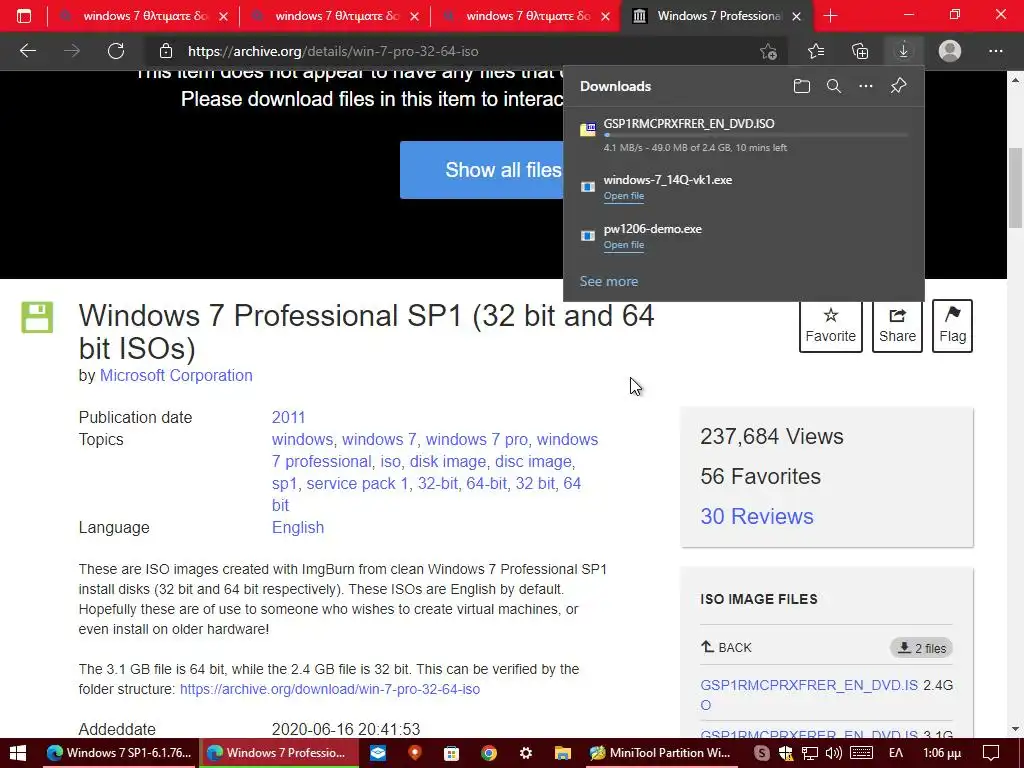The height and width of the screenshot is (768, 1024).
Task: Close the Windows 7 Professional tab
Action: pos(796,16)
